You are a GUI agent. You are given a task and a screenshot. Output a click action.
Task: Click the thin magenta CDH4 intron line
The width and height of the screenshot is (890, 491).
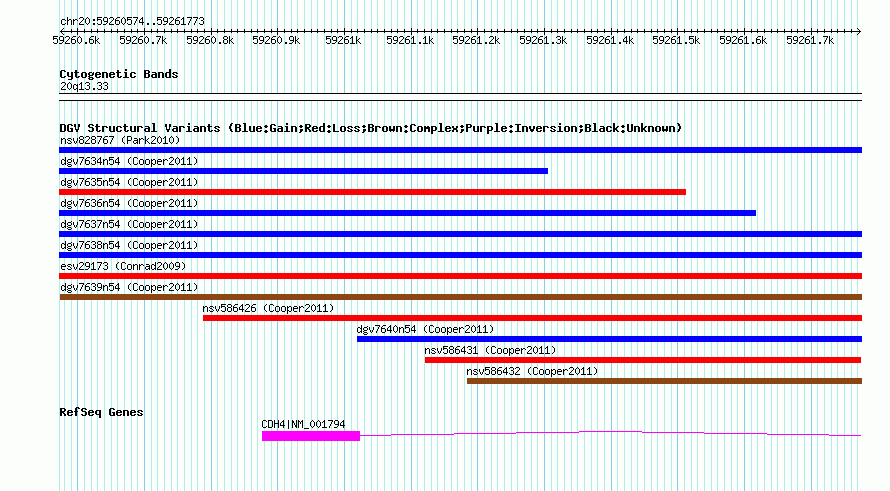(610, 433)
